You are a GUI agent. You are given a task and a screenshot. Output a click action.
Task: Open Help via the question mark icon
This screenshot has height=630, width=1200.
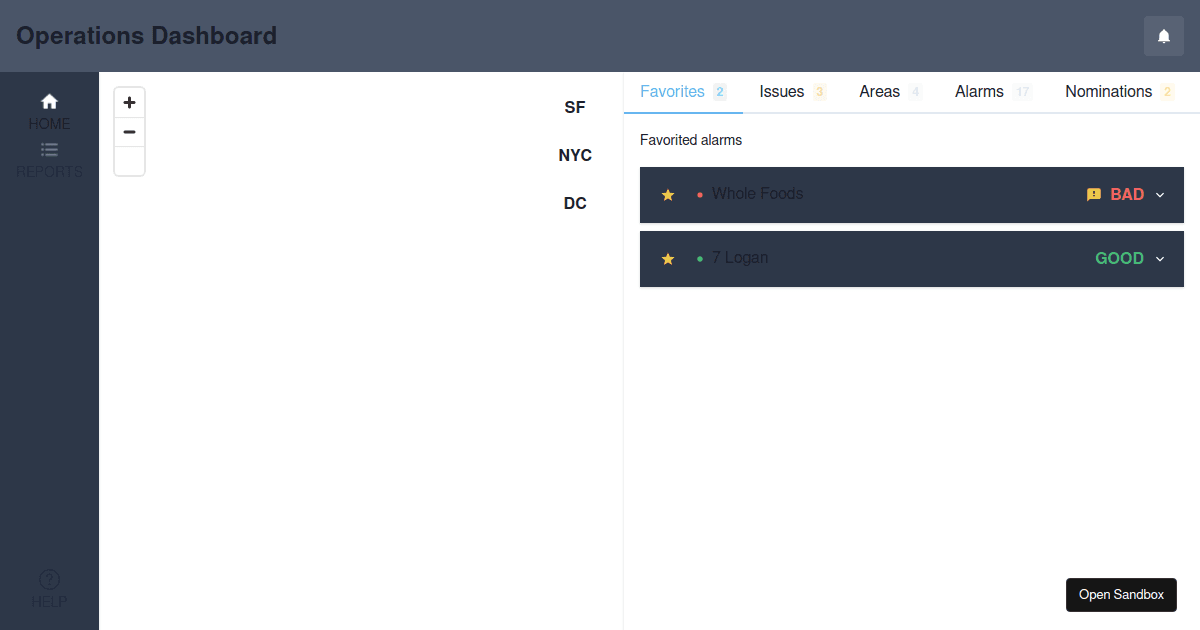tap(49, 579)
